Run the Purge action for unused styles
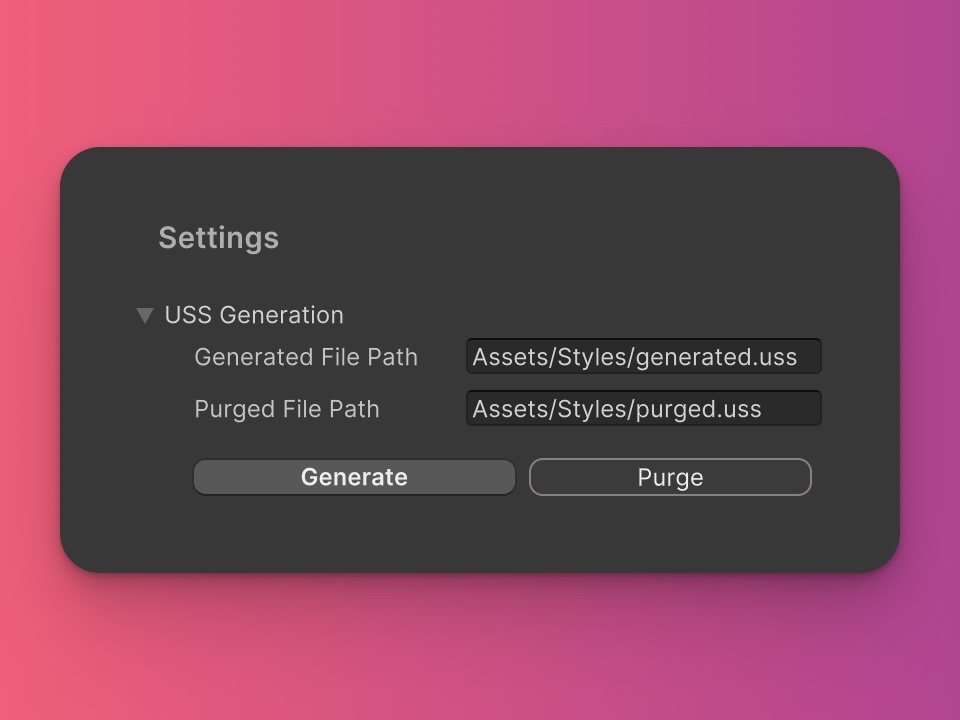 pos(670,477)
